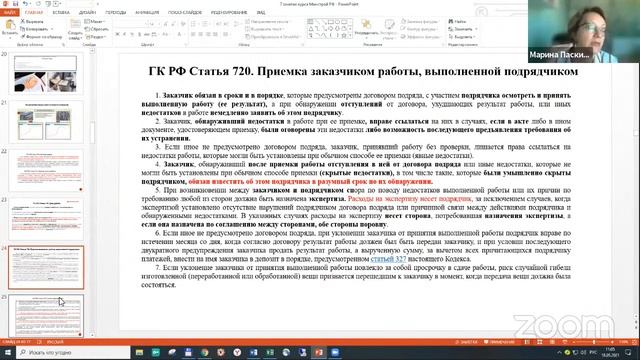
Task: Select slide 21 thumbnail
Action: (46, 122)
